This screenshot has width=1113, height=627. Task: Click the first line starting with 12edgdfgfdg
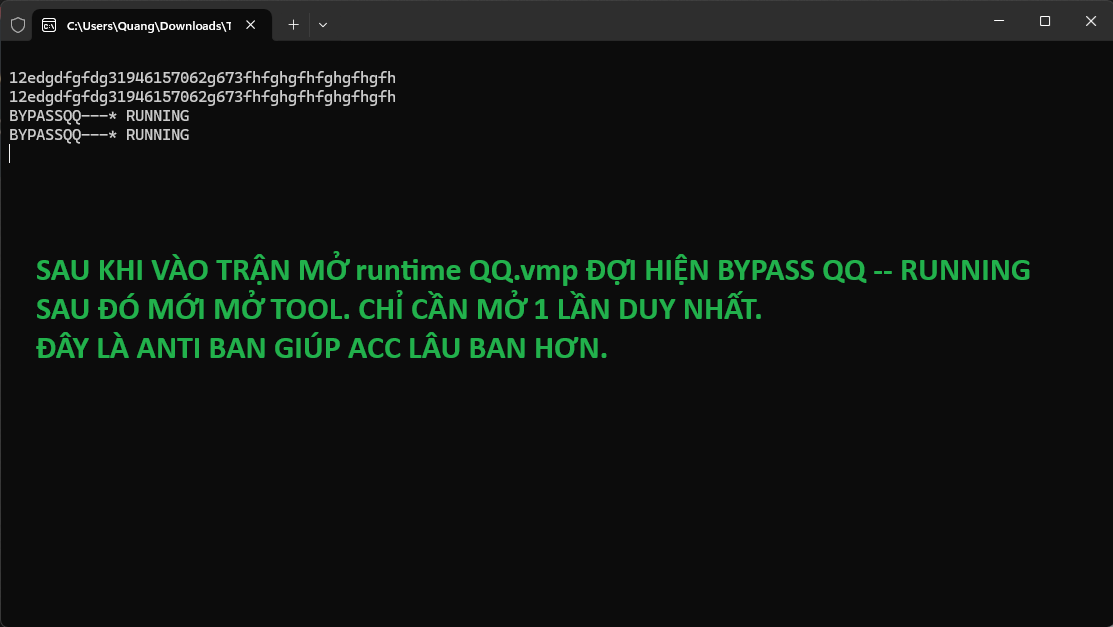(202, 78)
